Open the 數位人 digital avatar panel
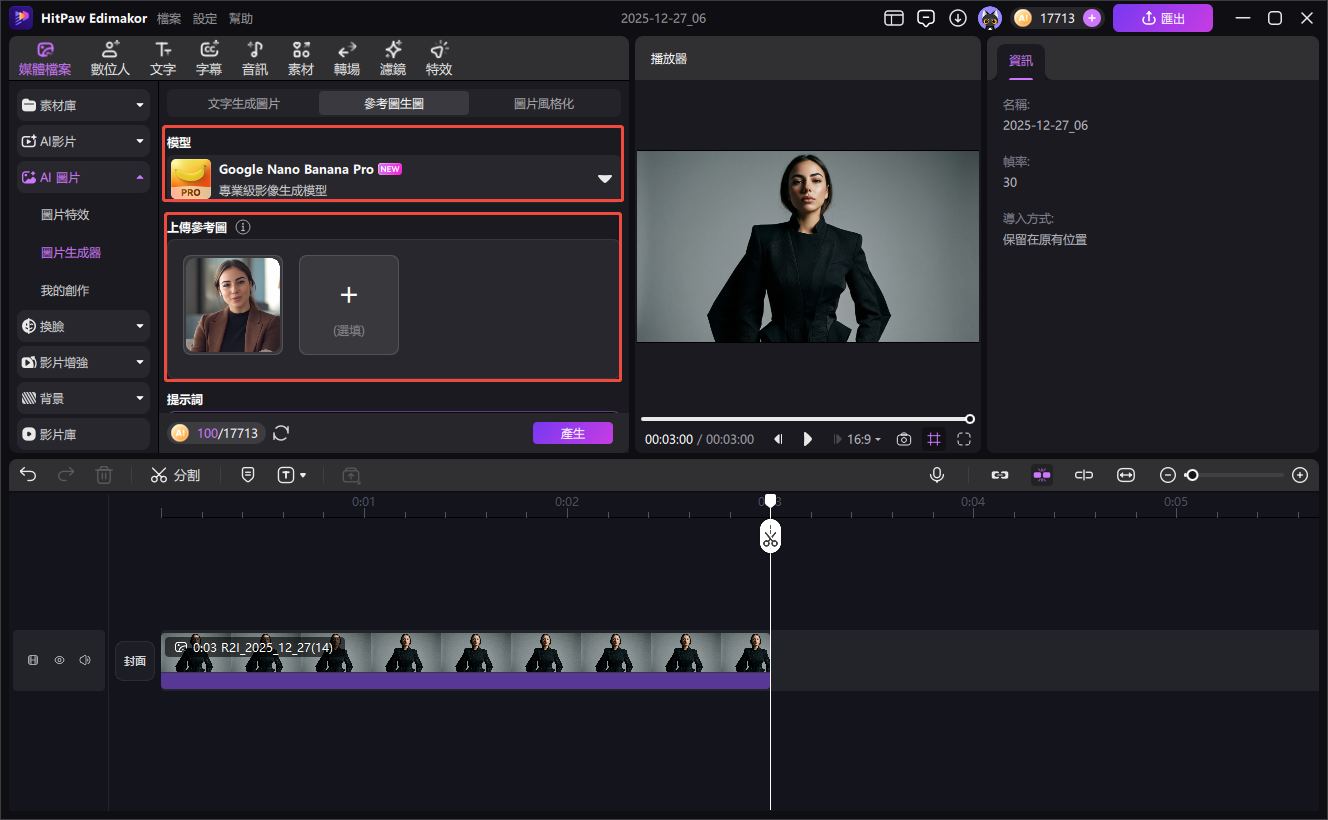Screen dimensions: 1328x820 [110, 58]
